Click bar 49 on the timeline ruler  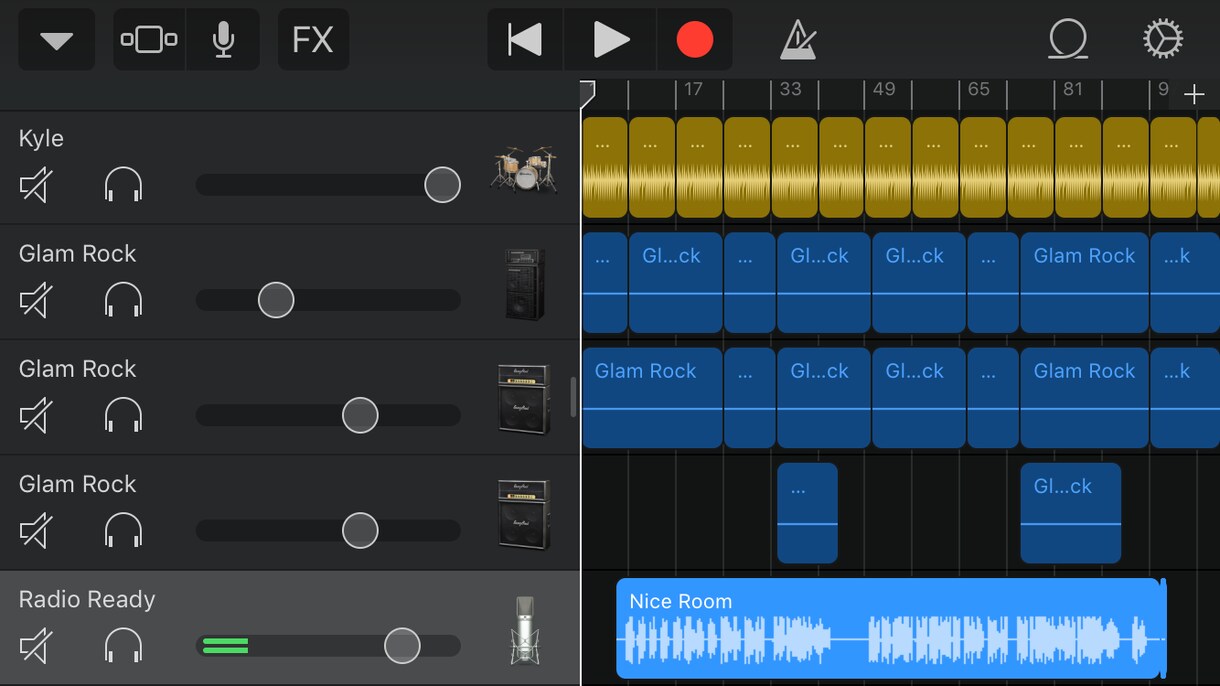[884, 90]
